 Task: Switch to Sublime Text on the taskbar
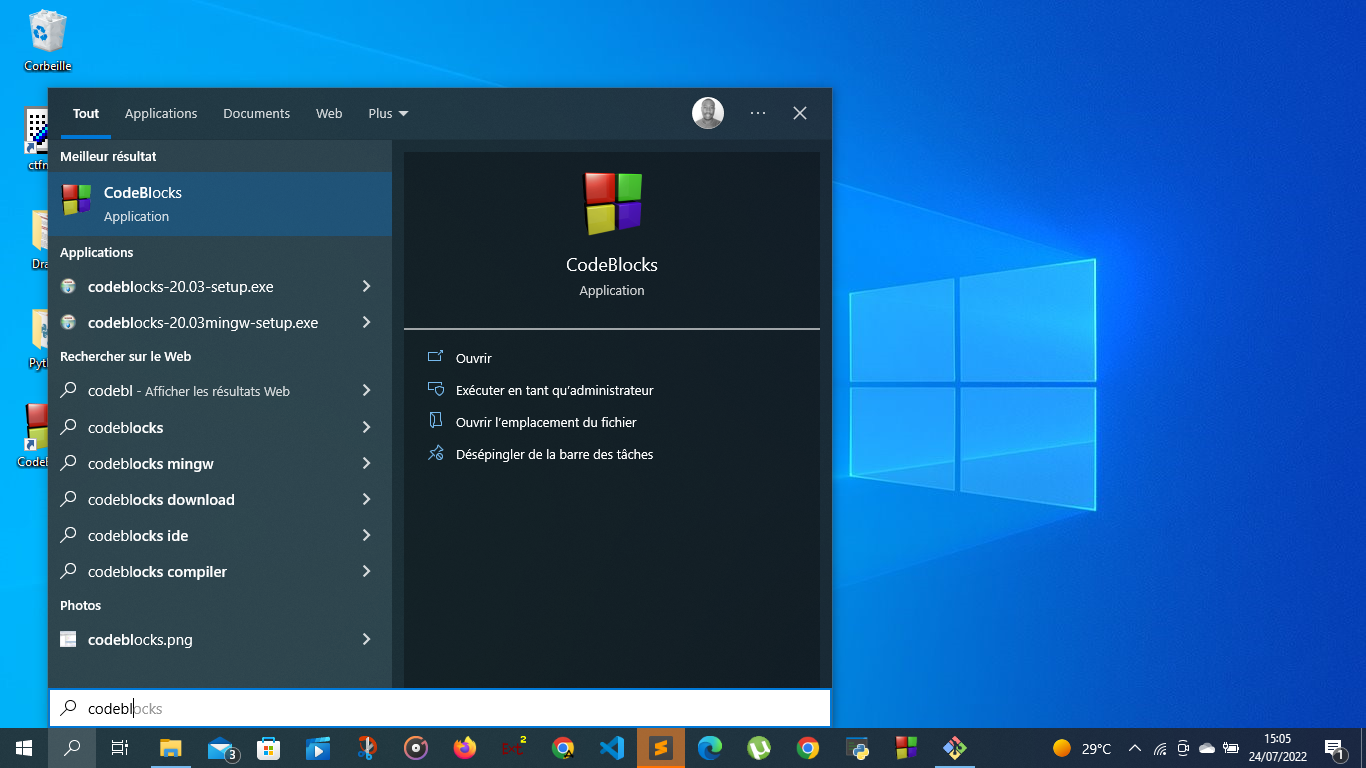point(661,748)
